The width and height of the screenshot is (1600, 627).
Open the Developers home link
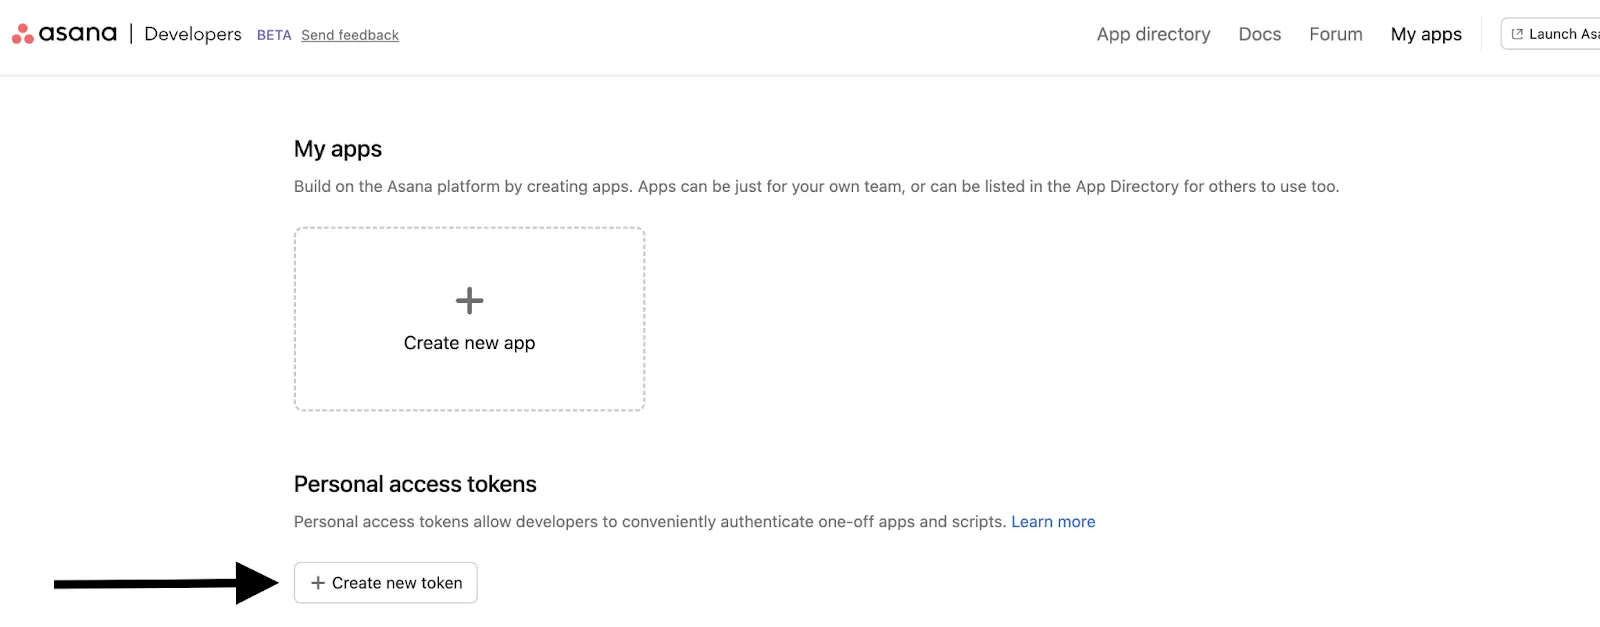pyautogui.click(x=193, y=34)
